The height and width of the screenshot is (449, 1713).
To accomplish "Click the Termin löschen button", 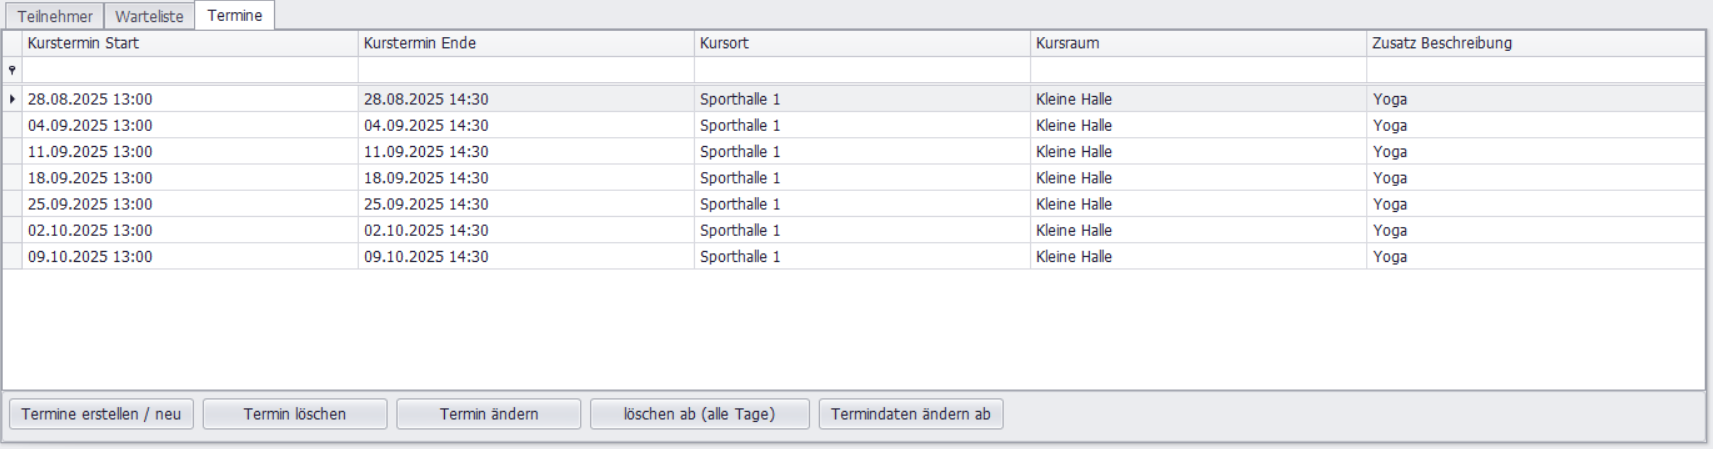I will click(295, 414).
